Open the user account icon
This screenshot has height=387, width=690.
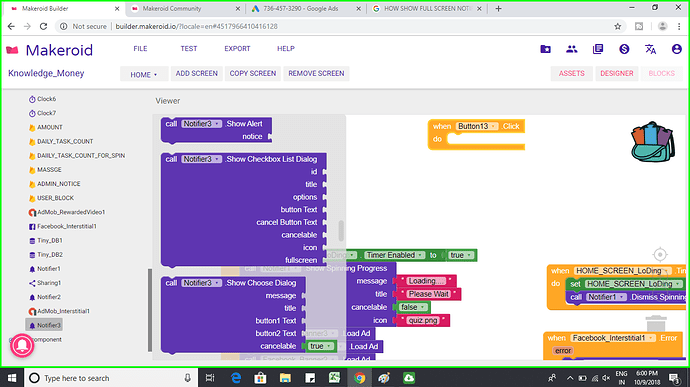[x=676, y=49]
